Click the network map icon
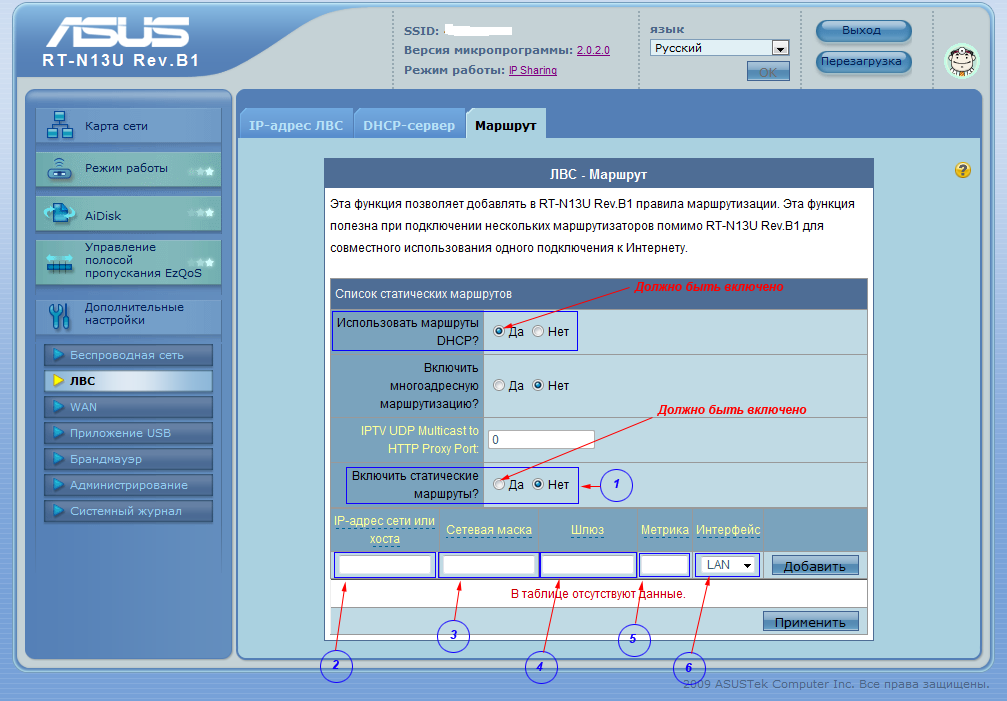The width and height of the screenshot is (1007, 701). click(60, 125)
